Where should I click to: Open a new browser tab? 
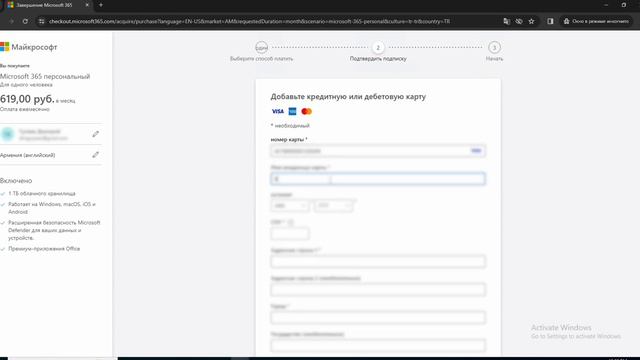101,5
